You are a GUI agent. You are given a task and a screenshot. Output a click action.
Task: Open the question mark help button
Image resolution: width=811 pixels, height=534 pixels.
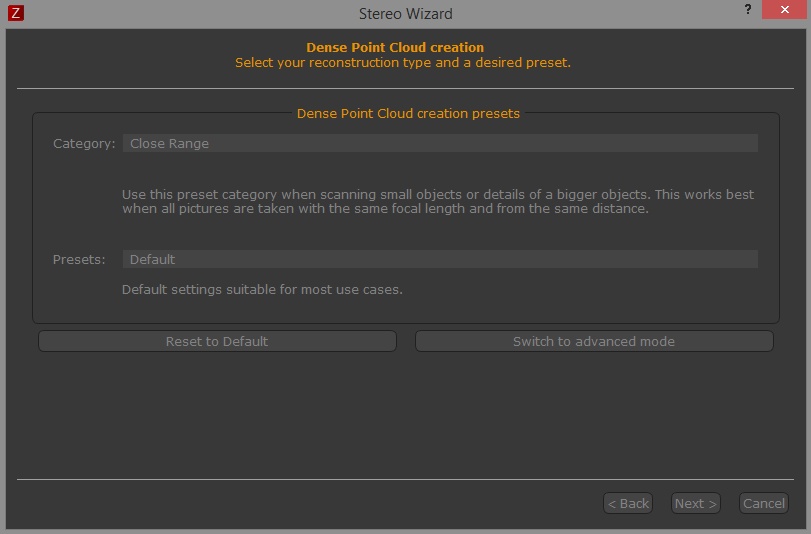tap(747, 9)
